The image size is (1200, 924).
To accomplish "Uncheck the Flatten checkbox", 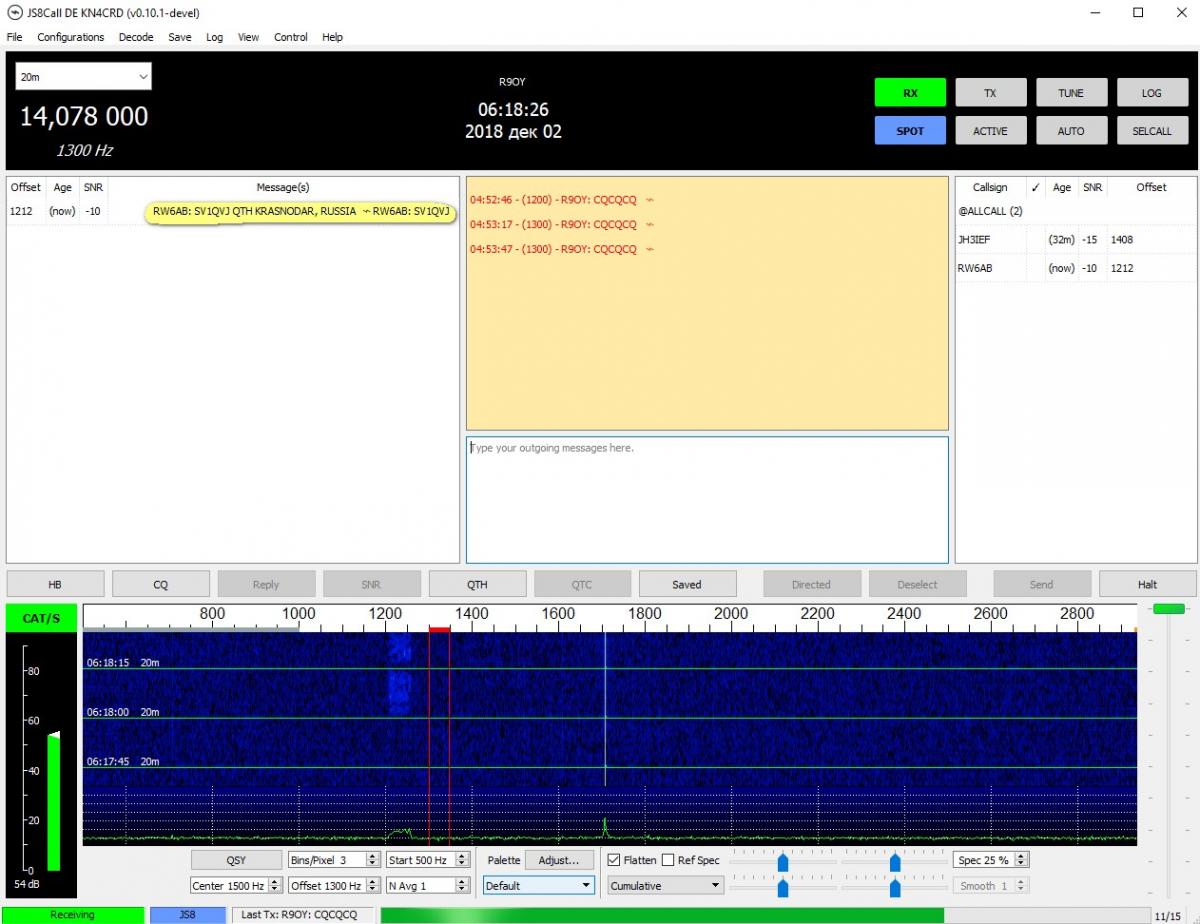I will (614, 860).
